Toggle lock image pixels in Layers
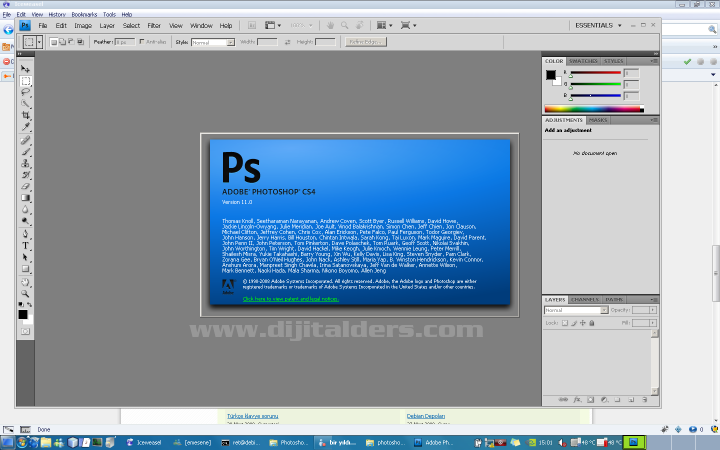 click(574, 323)
